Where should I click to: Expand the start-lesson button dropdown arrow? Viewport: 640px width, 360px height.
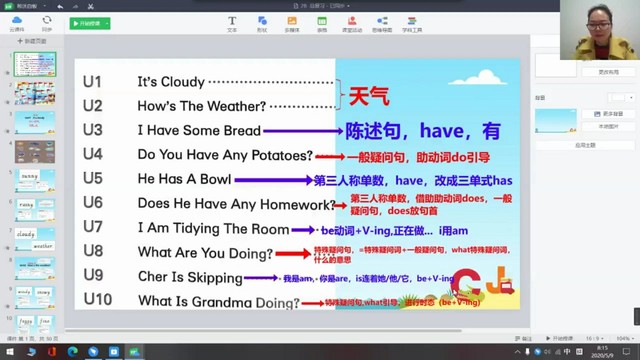point(107,23)
